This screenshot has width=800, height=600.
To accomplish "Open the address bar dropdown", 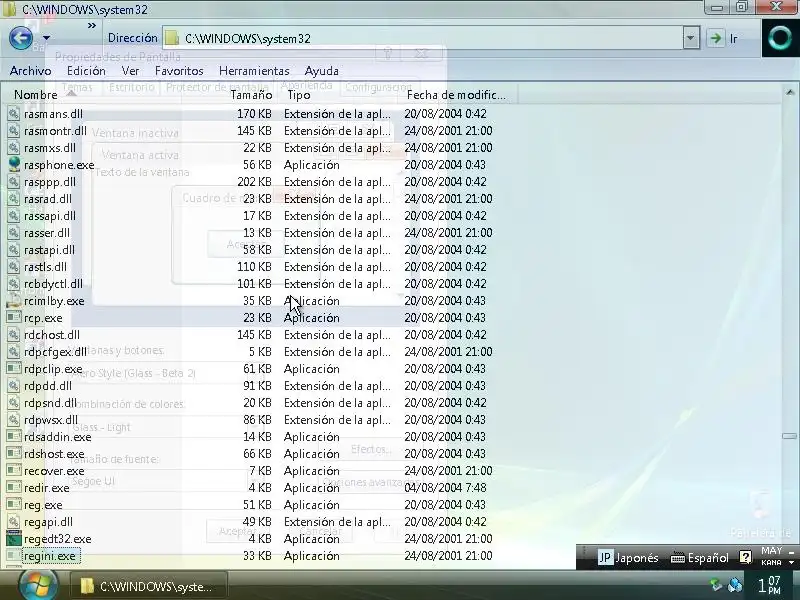I will tap(691, 38).
